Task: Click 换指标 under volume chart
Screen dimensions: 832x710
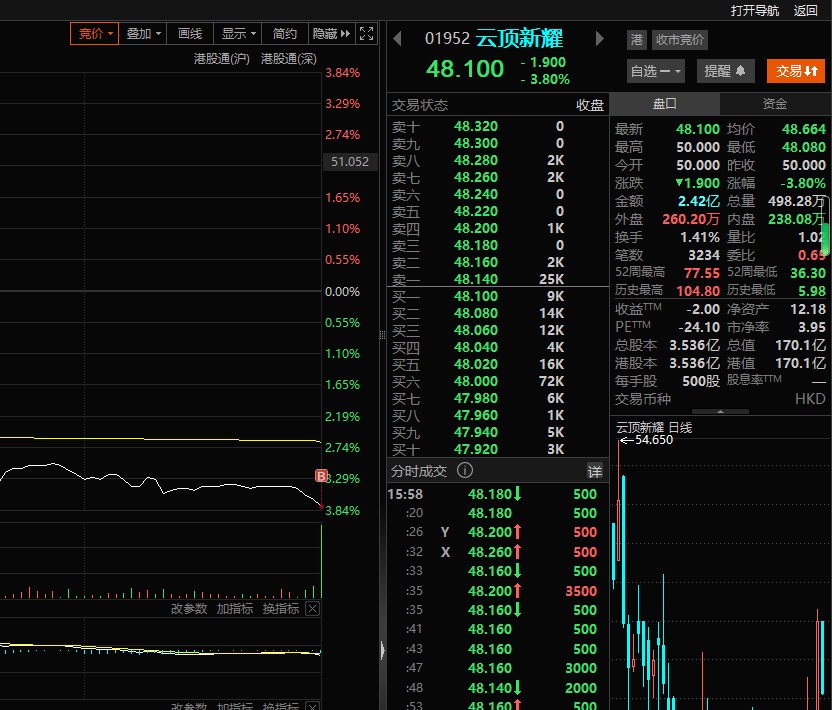Action: 281,609
